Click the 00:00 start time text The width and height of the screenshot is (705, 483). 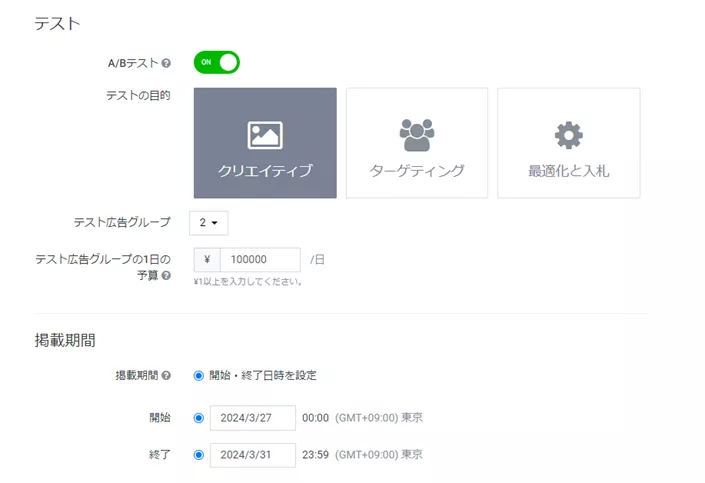[x=315, y=418]
